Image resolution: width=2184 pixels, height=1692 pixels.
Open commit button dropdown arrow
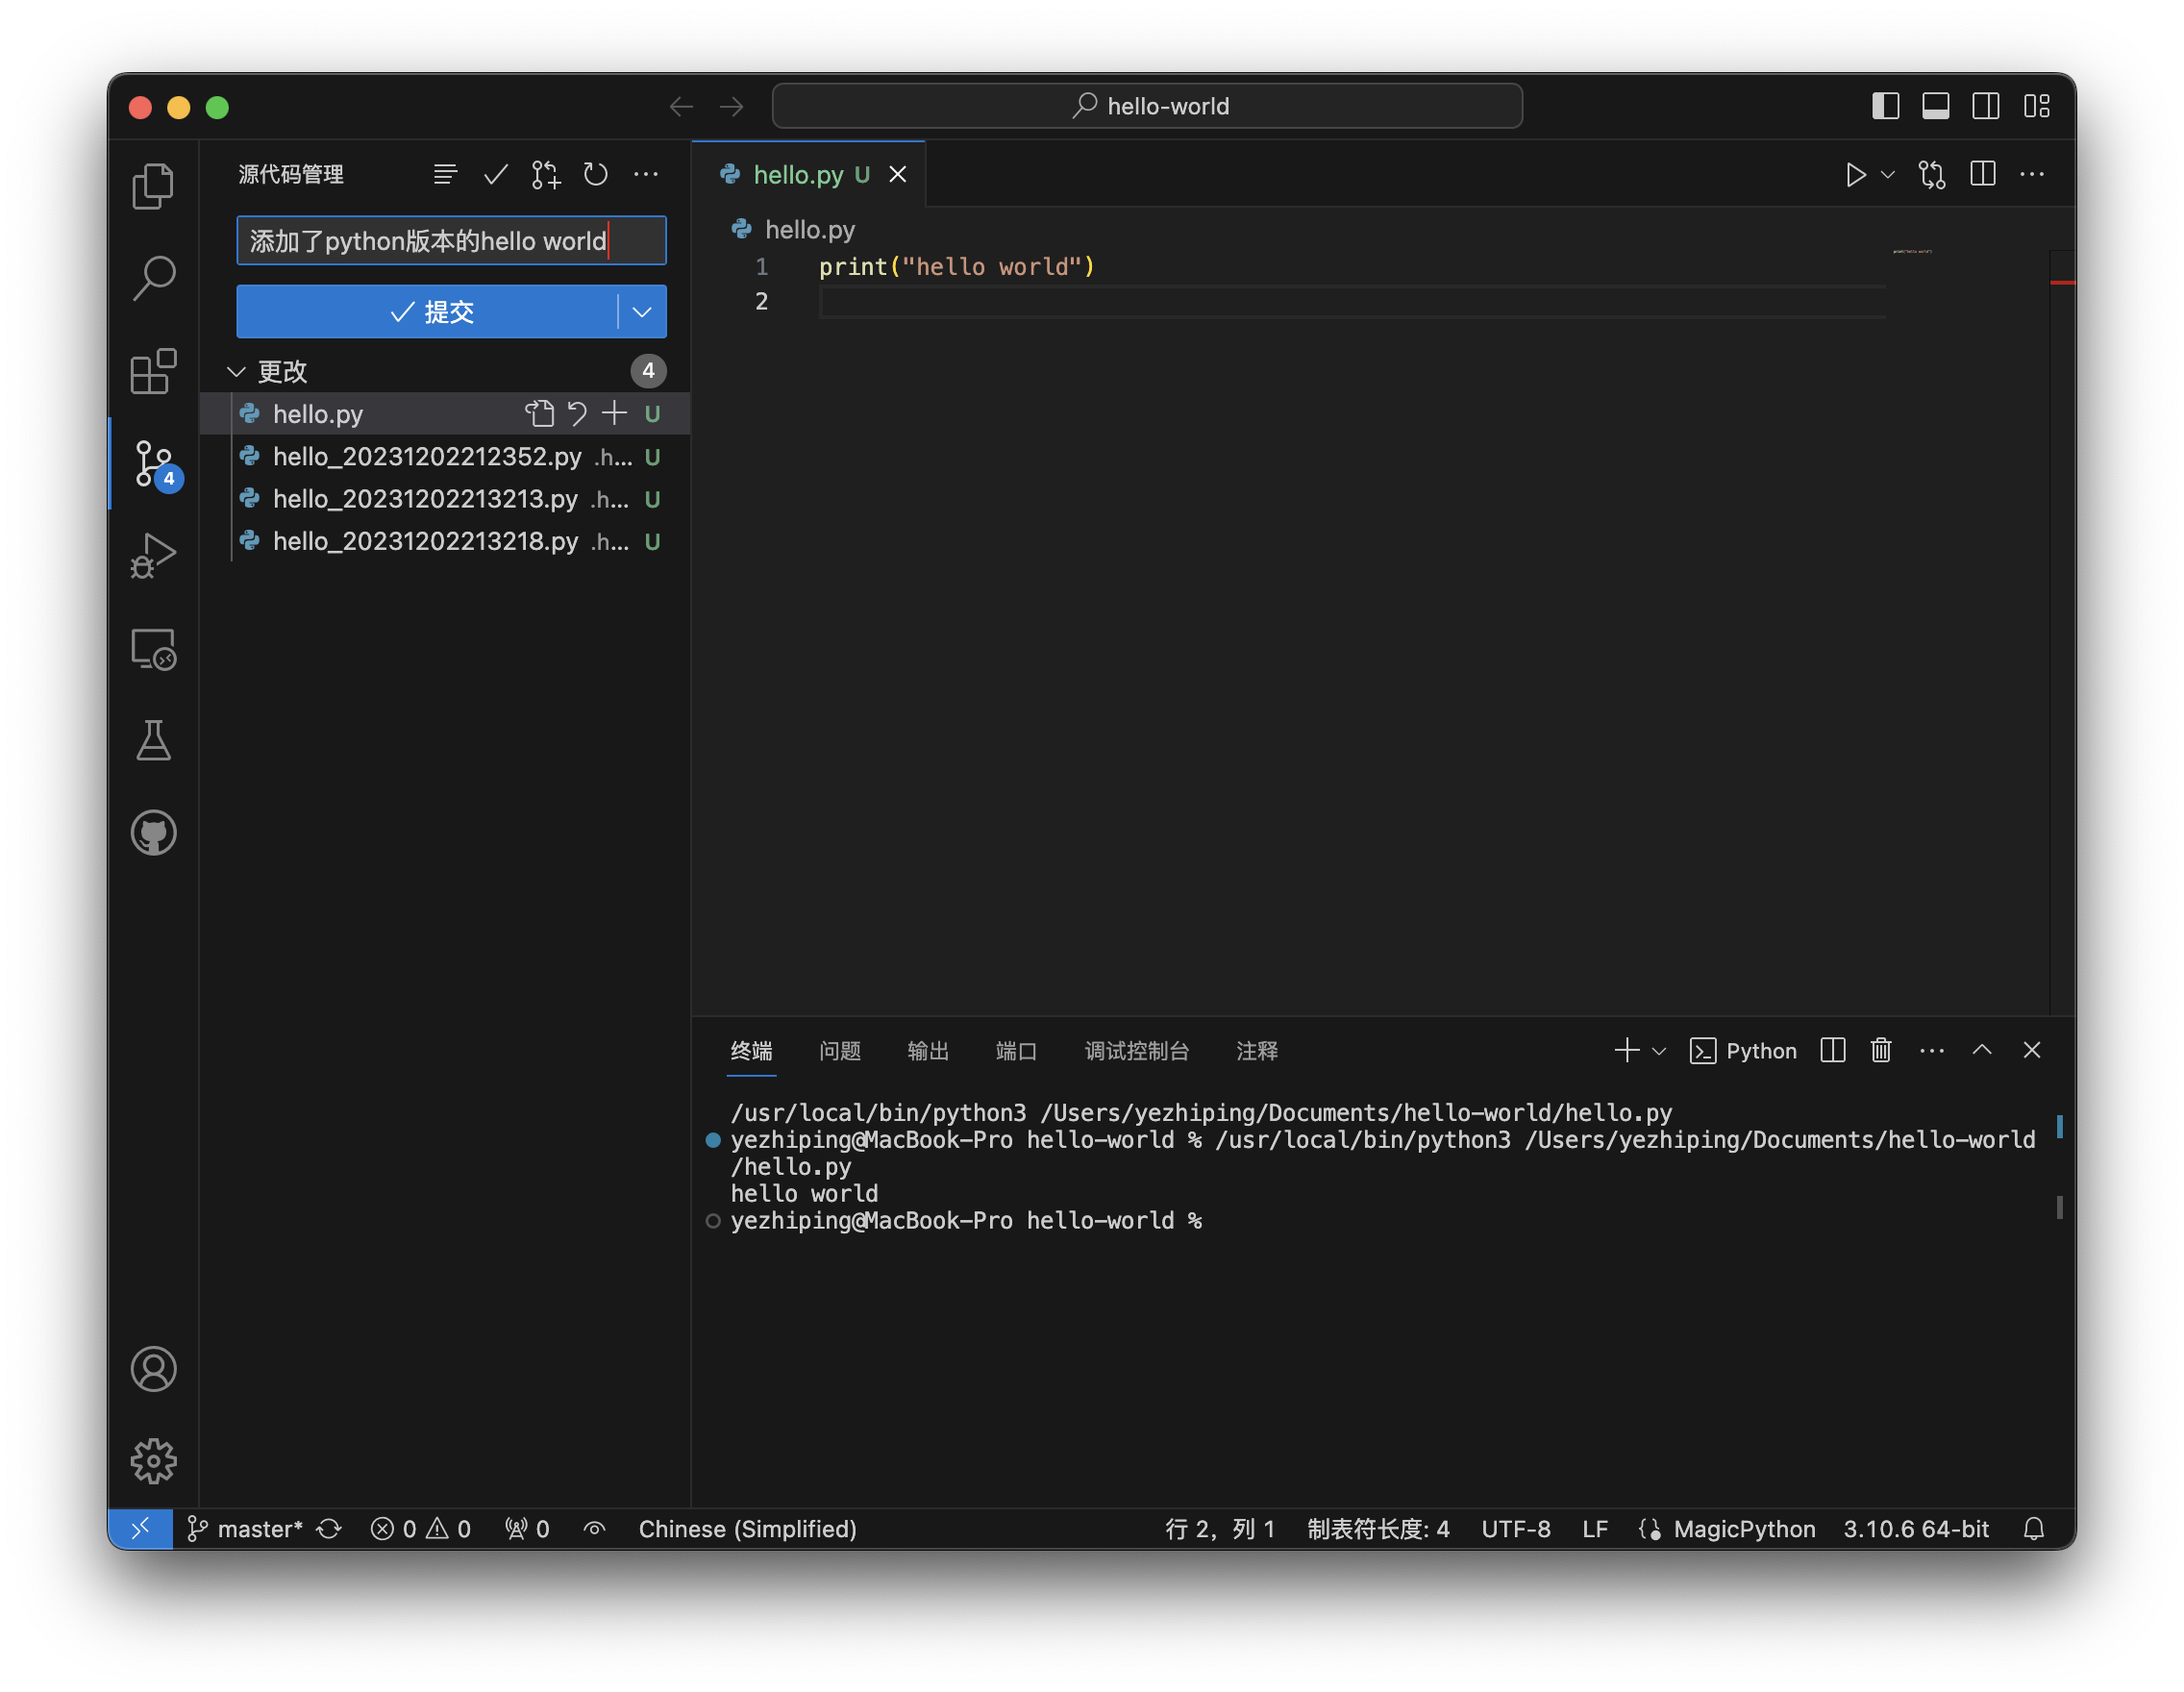pyautogui.click(x=643, y=312)
